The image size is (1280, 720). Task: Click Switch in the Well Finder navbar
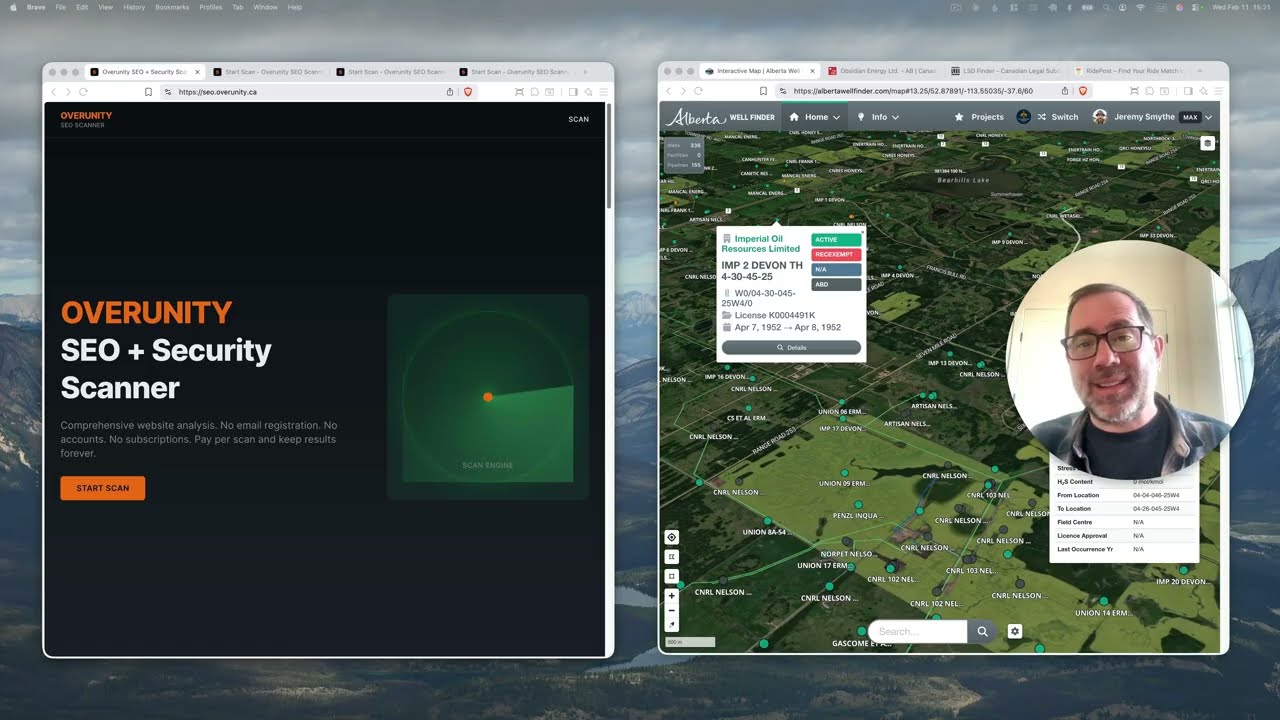click(1057, 117)
